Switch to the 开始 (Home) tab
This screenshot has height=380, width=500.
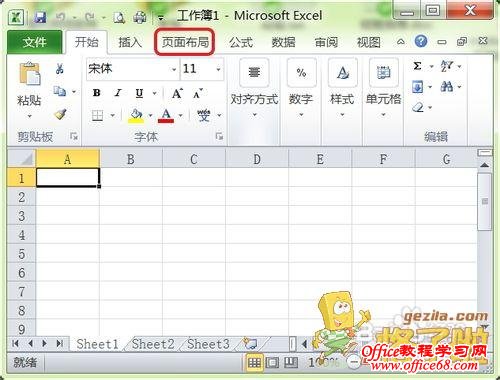tap(87, 42)
